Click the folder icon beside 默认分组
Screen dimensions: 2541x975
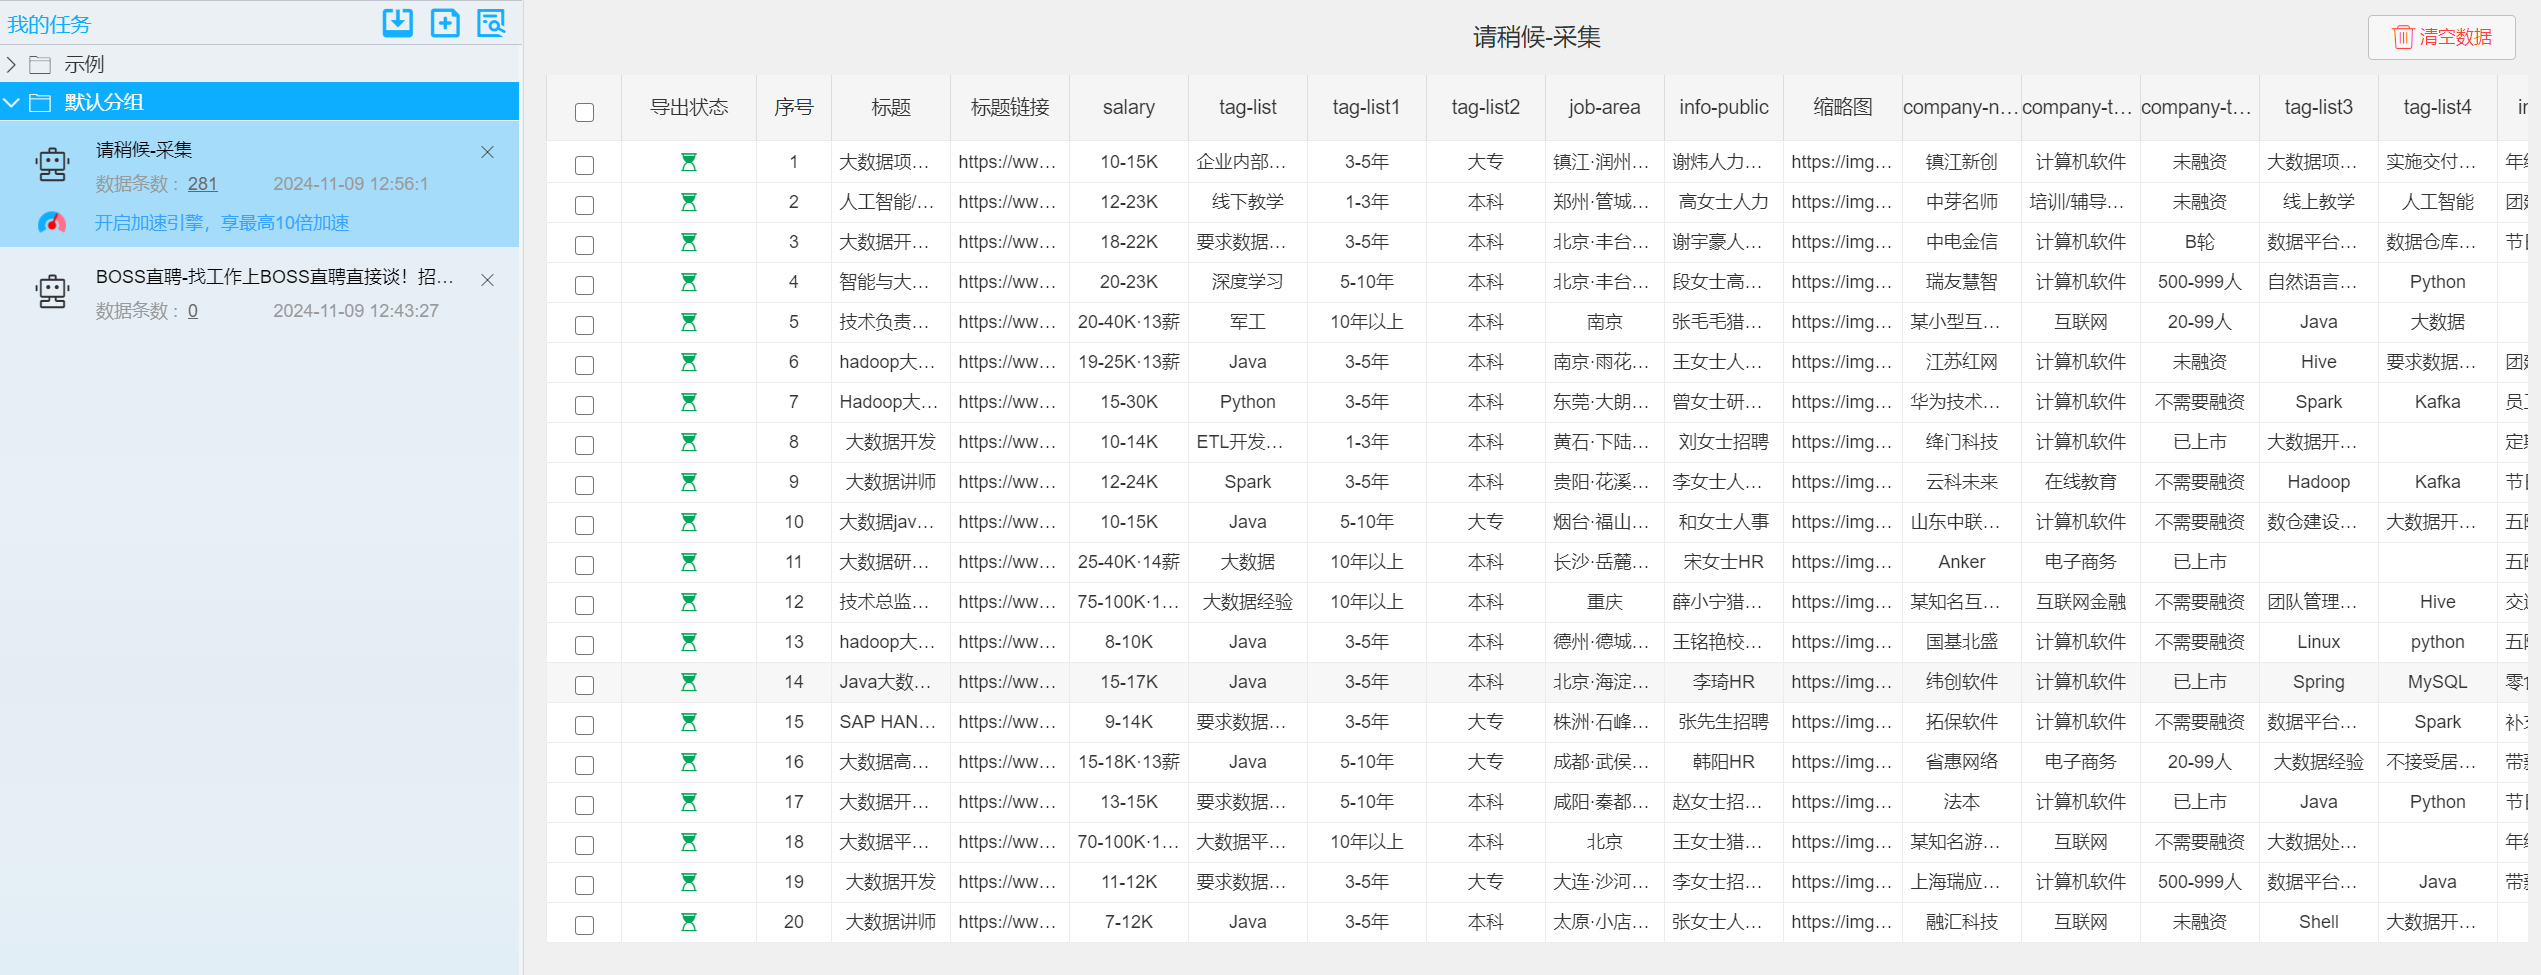point(40,102)
